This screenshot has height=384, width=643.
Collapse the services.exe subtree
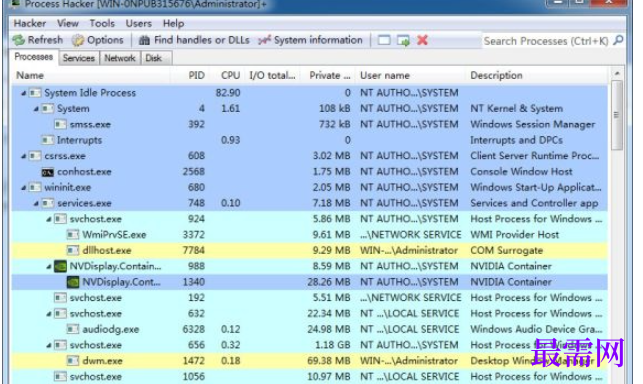[x=36, y=203]
